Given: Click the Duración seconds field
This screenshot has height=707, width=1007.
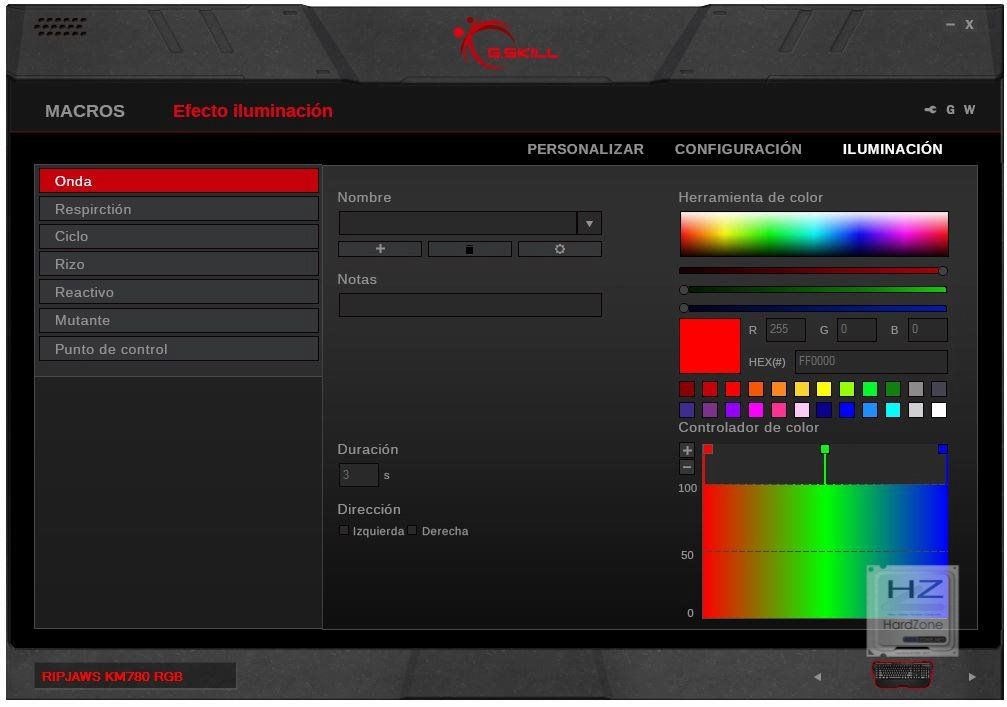Looking at the screenshot, I should point(358,475).
